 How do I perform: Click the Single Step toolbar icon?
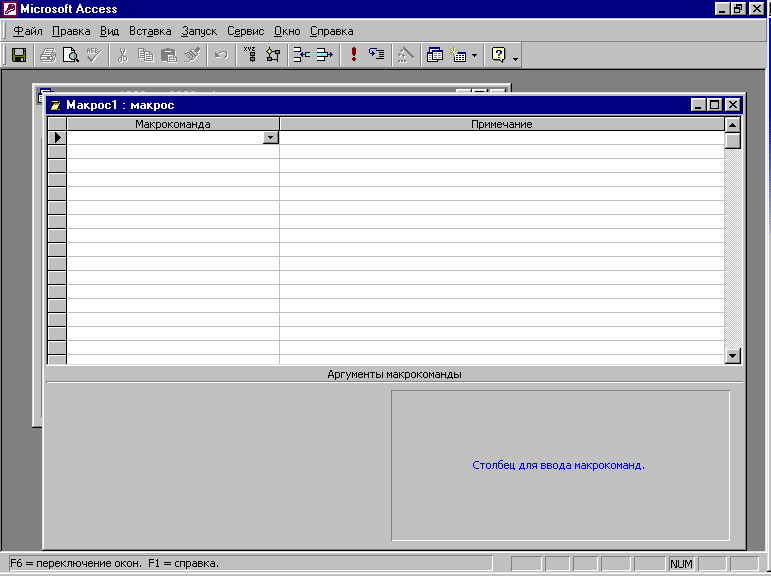pyautogui.click(x=377, y=55)
